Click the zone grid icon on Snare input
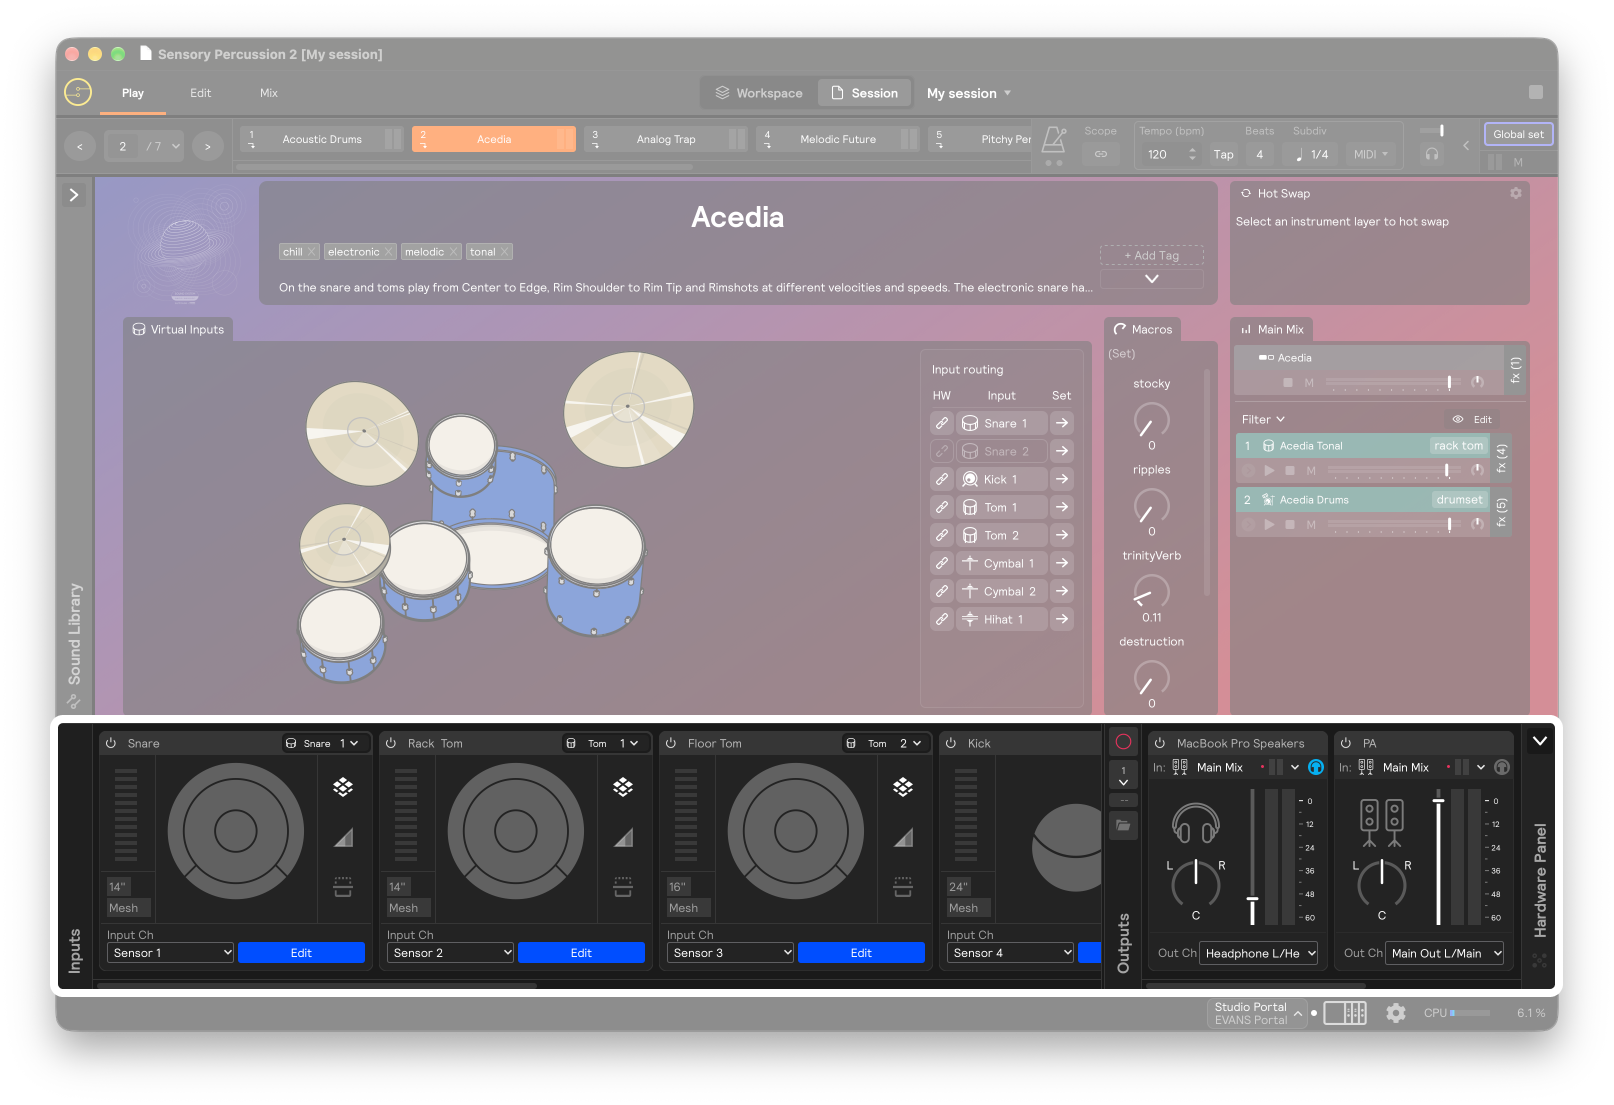Screen dimensions: 1614x1105 pyautogui.click(x=343, y=787)
